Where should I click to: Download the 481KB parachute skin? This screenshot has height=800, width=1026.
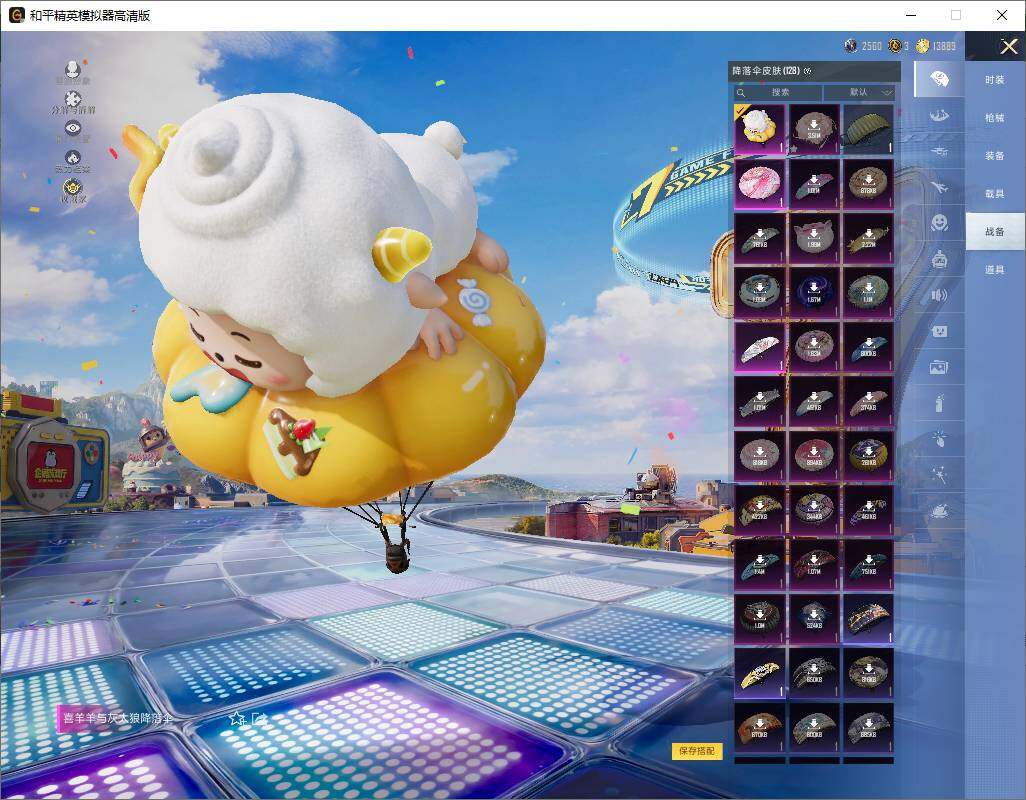813,401
